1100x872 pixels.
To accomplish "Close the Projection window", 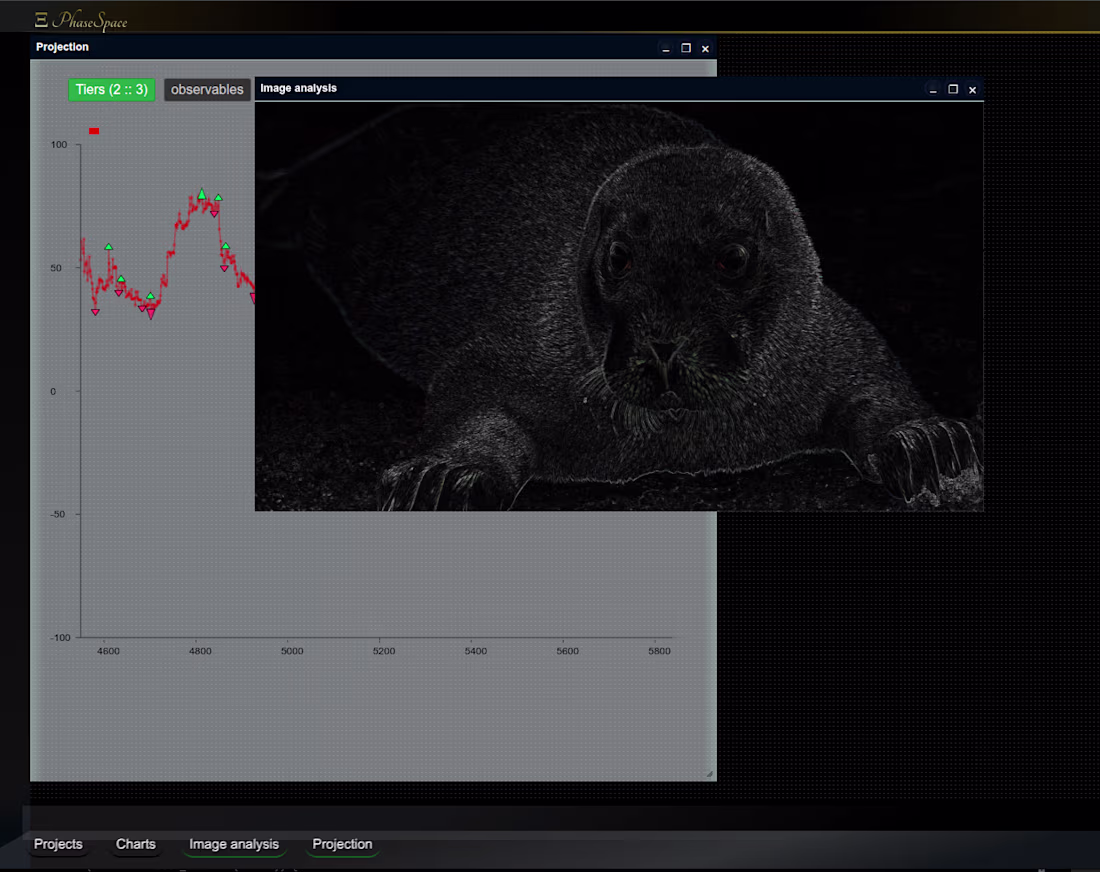I will (x=706, y=48).
